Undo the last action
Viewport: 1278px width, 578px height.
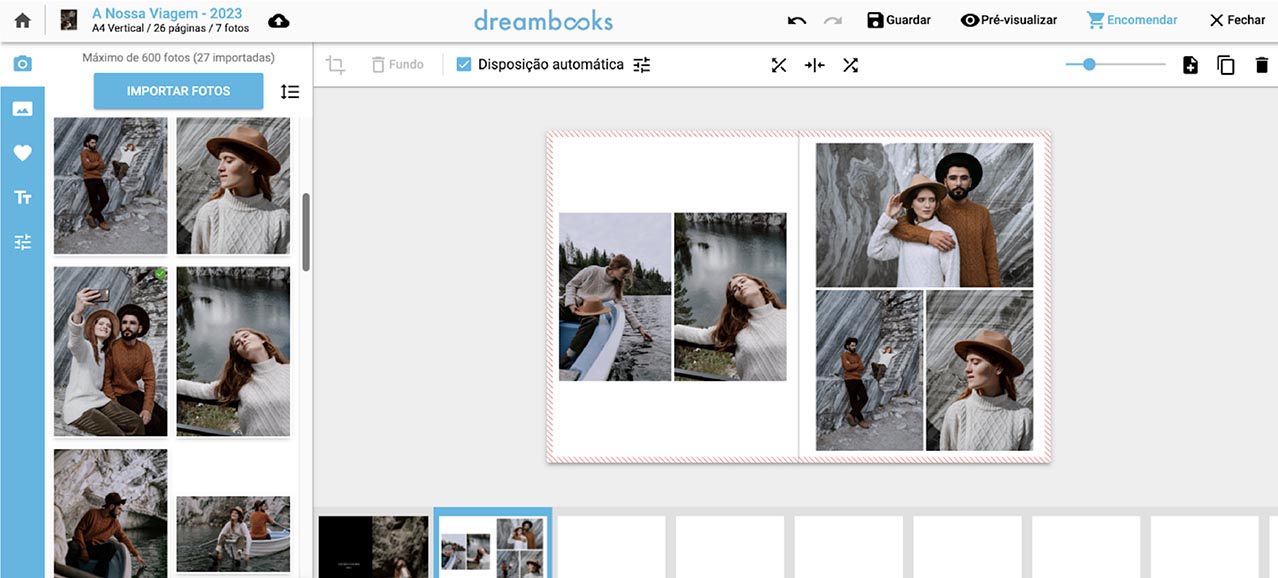tap(797, 20)
